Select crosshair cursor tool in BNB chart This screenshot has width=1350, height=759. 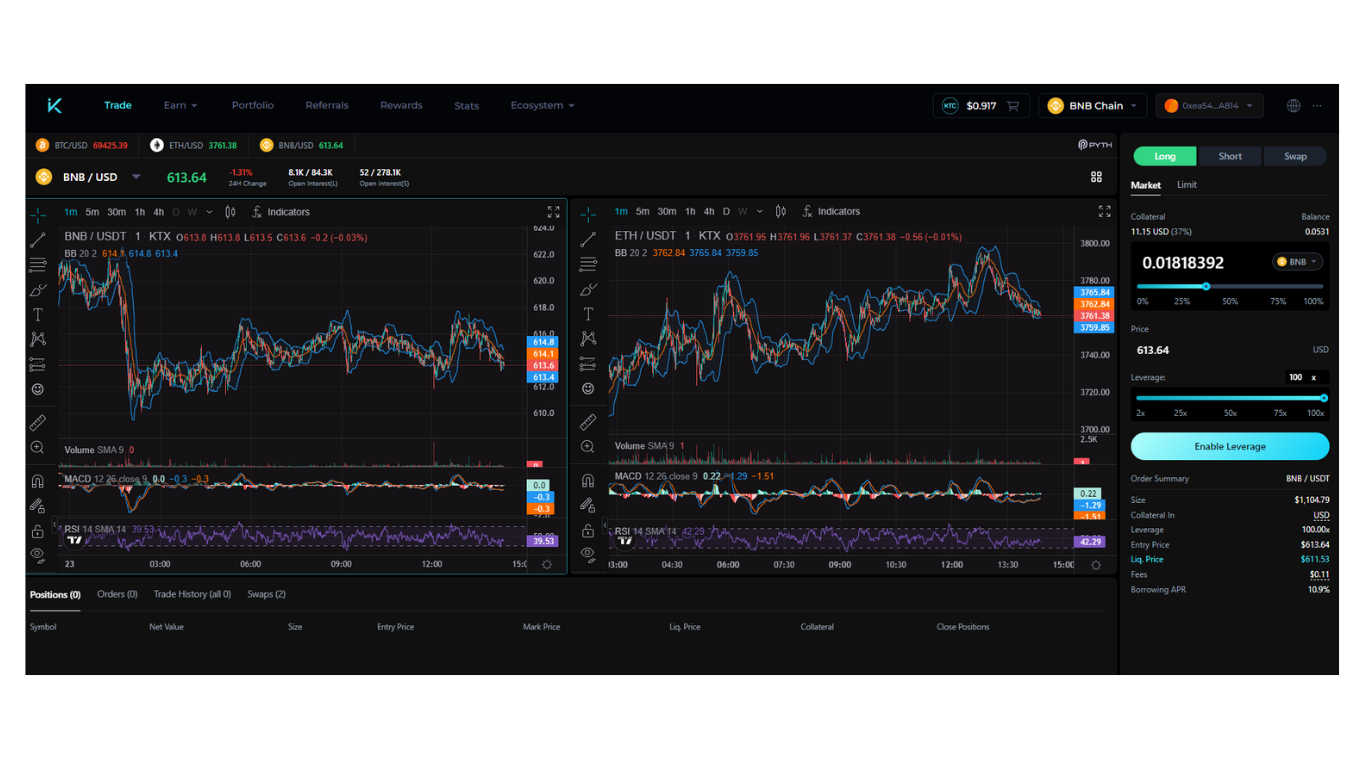tap(37, 215)
